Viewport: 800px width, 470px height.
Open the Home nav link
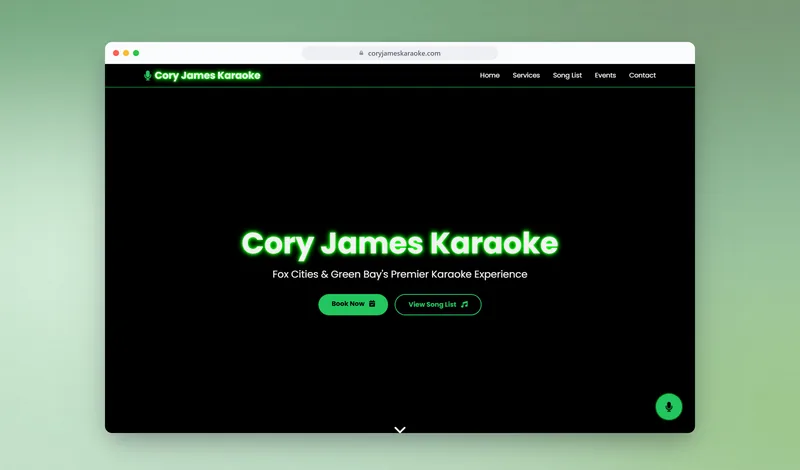pos(489,75)
